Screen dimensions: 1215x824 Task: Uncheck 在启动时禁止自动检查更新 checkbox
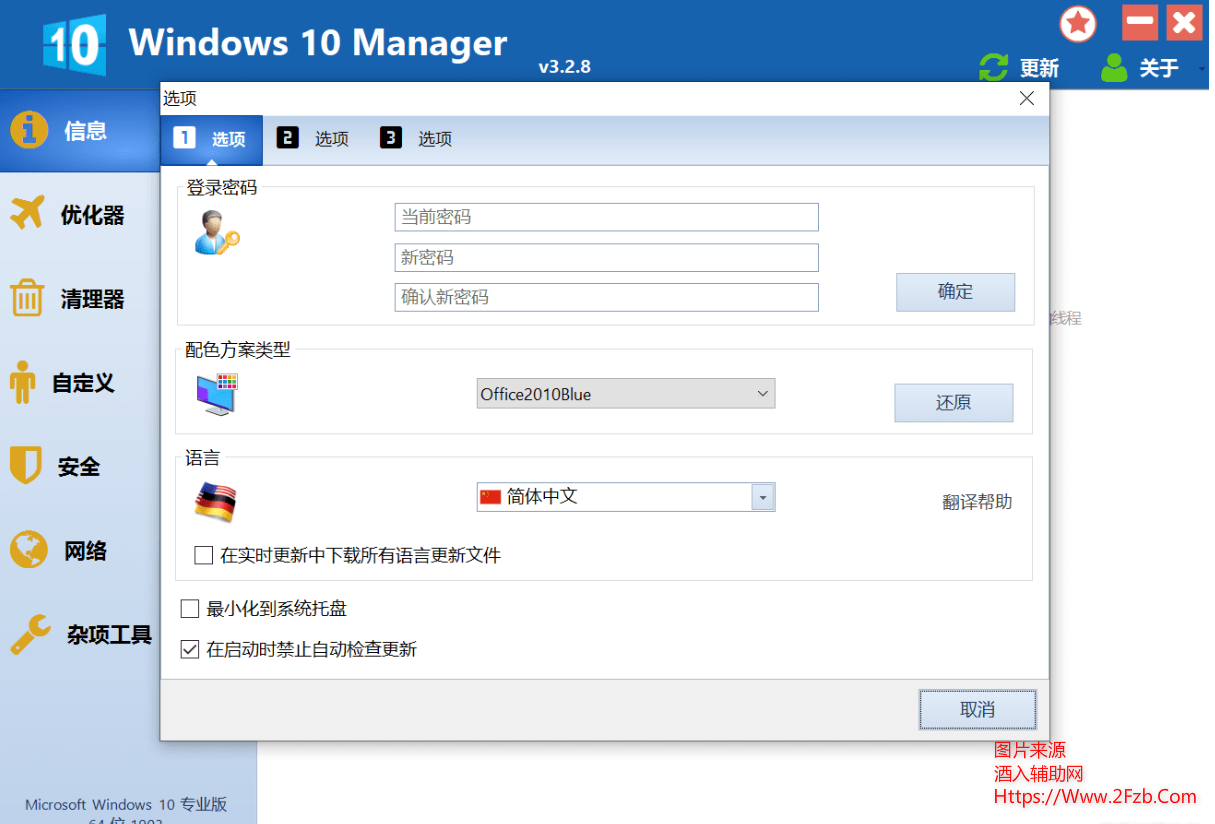(x=189, y=649)
